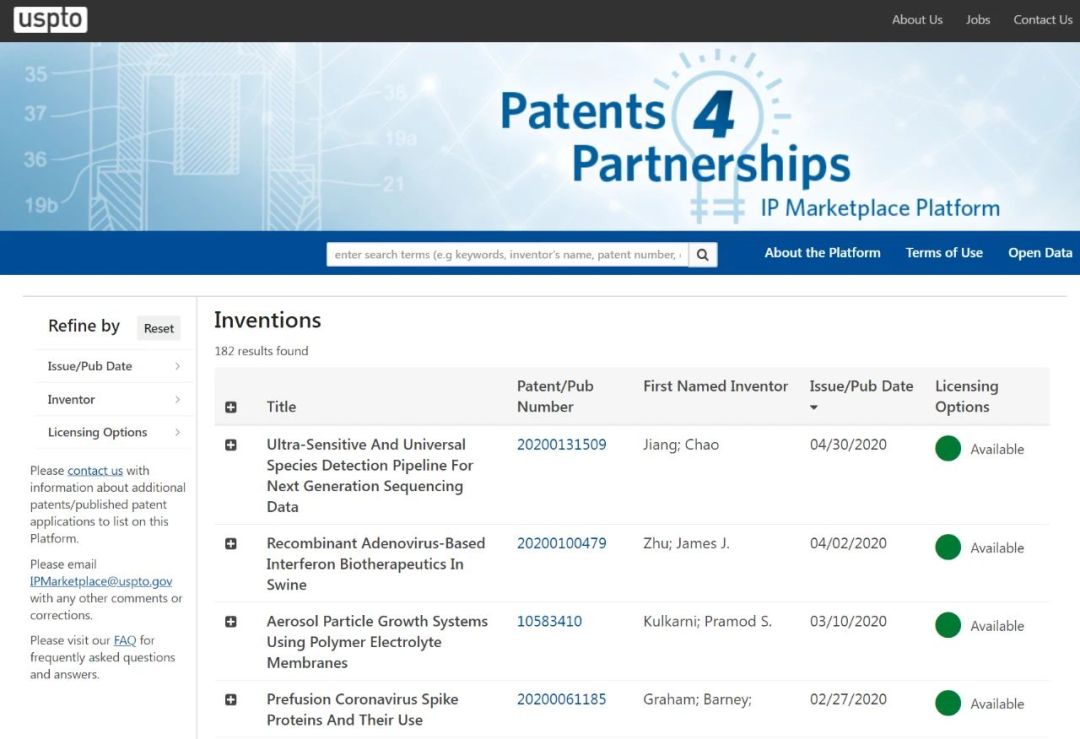Click the Patent/Pub Number column header
The width and height of the screenshot is (1080, 739).
[x=555, y=397]
